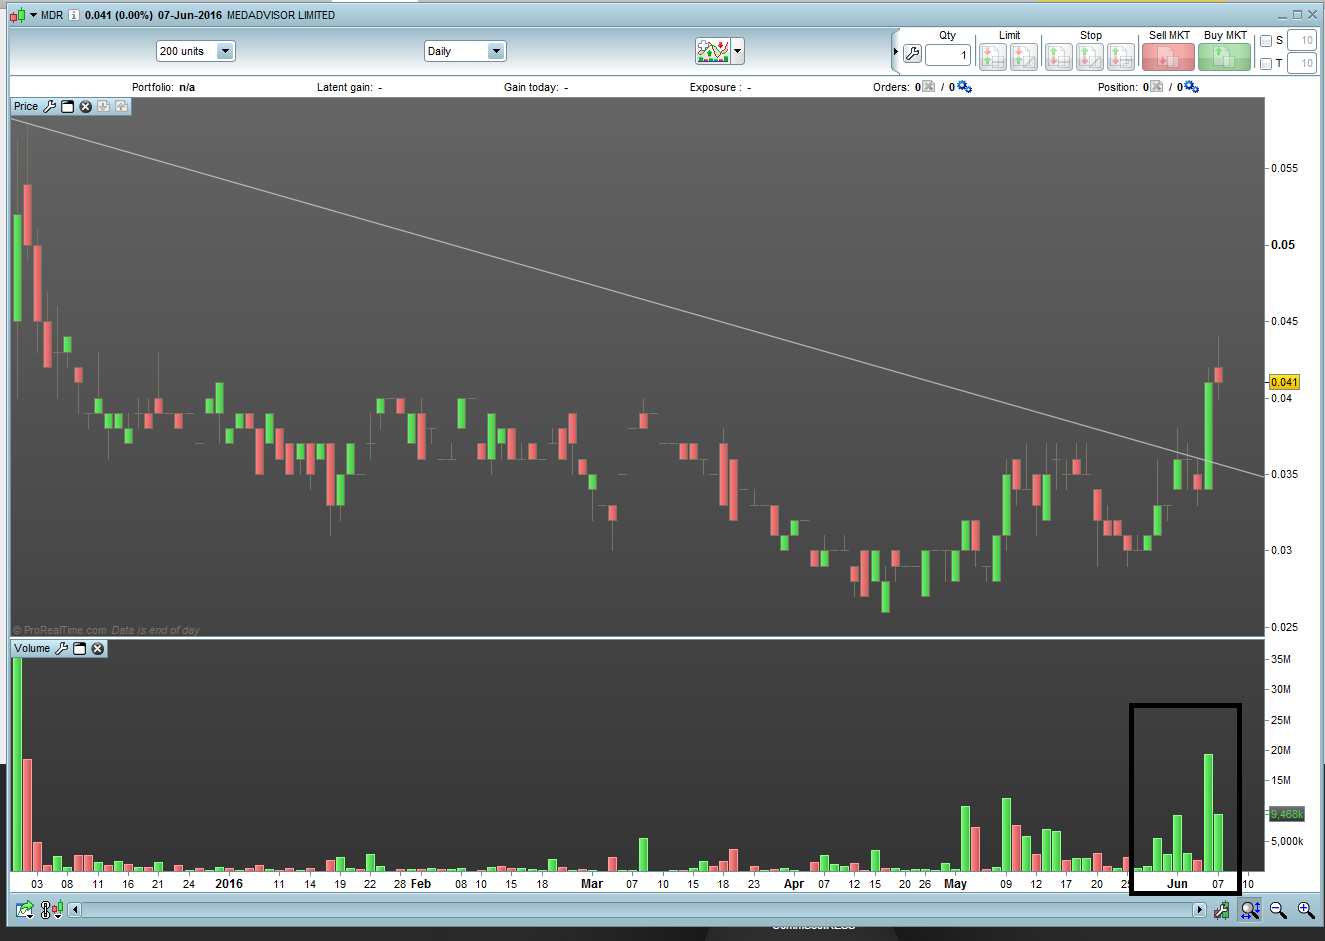The image size is (1325, 941).
Task: Click the 9,468k volume label
Action: [1286, 814]
